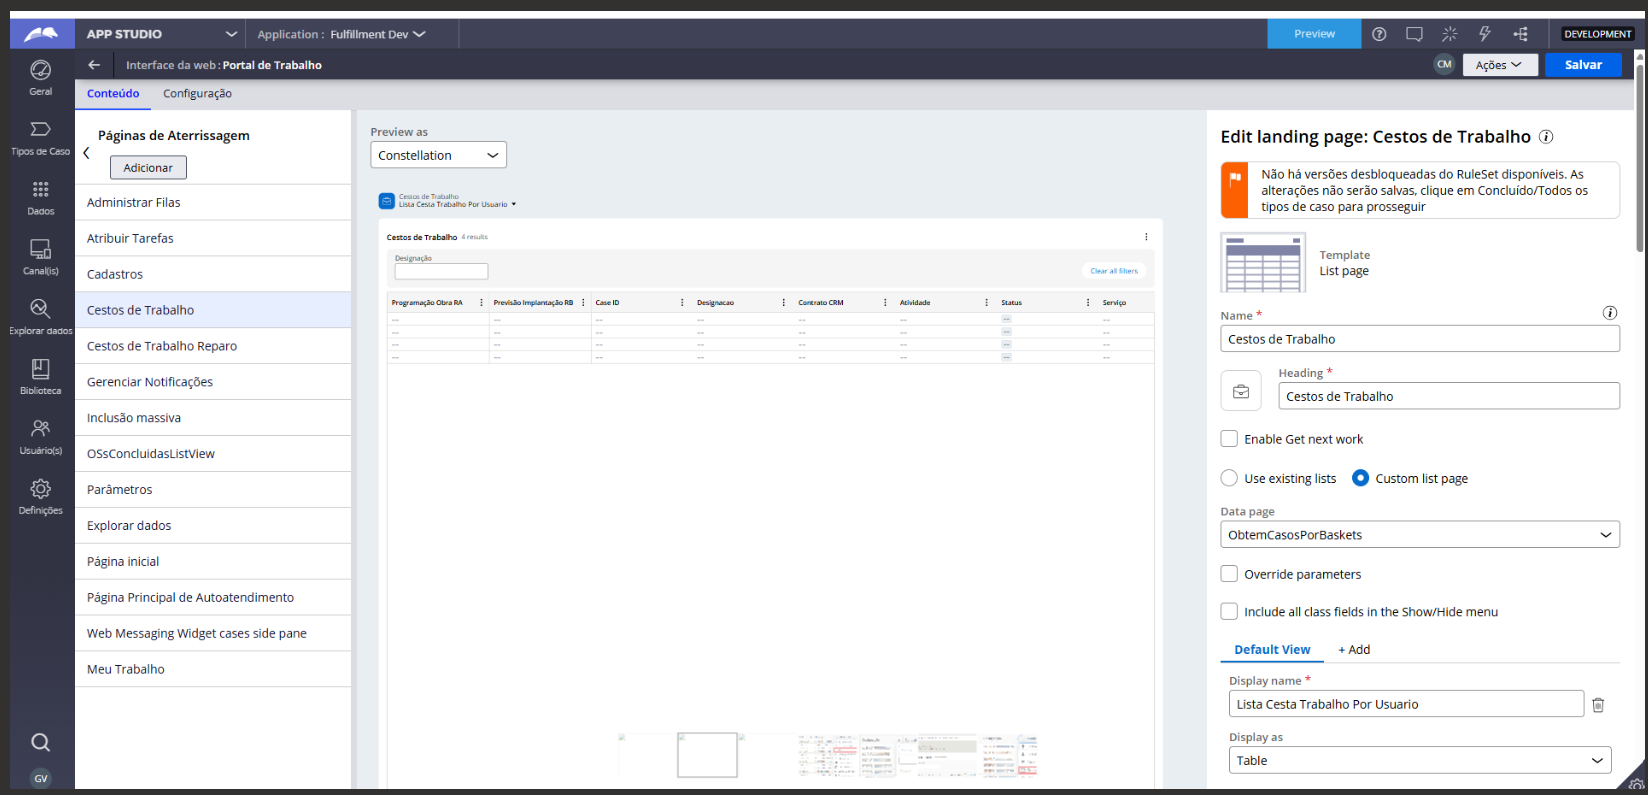Click the Adicionar button

pyautogui.click(x=148, y=168)
